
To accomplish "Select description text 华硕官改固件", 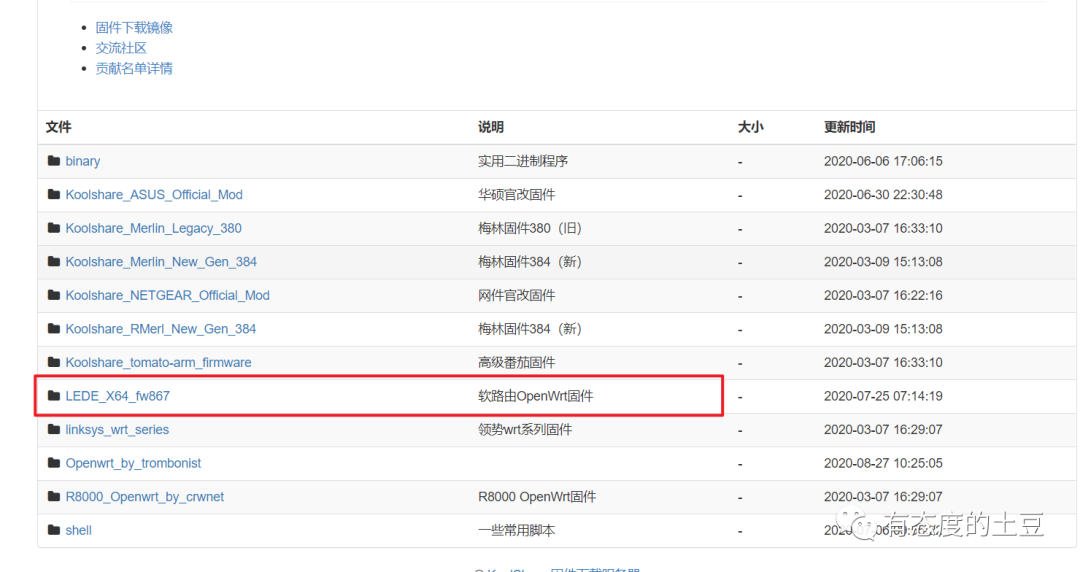I will (x=517, y=195).
